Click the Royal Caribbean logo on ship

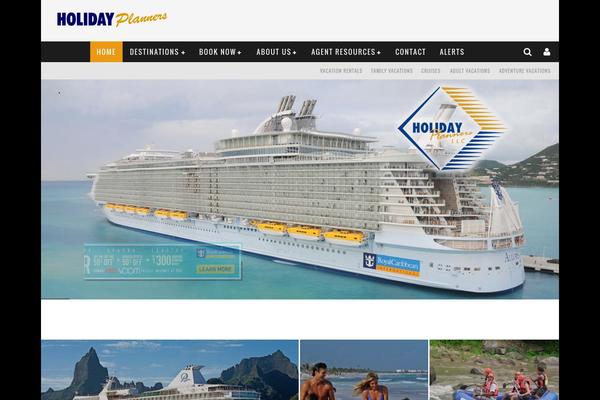tap(391, 264)
